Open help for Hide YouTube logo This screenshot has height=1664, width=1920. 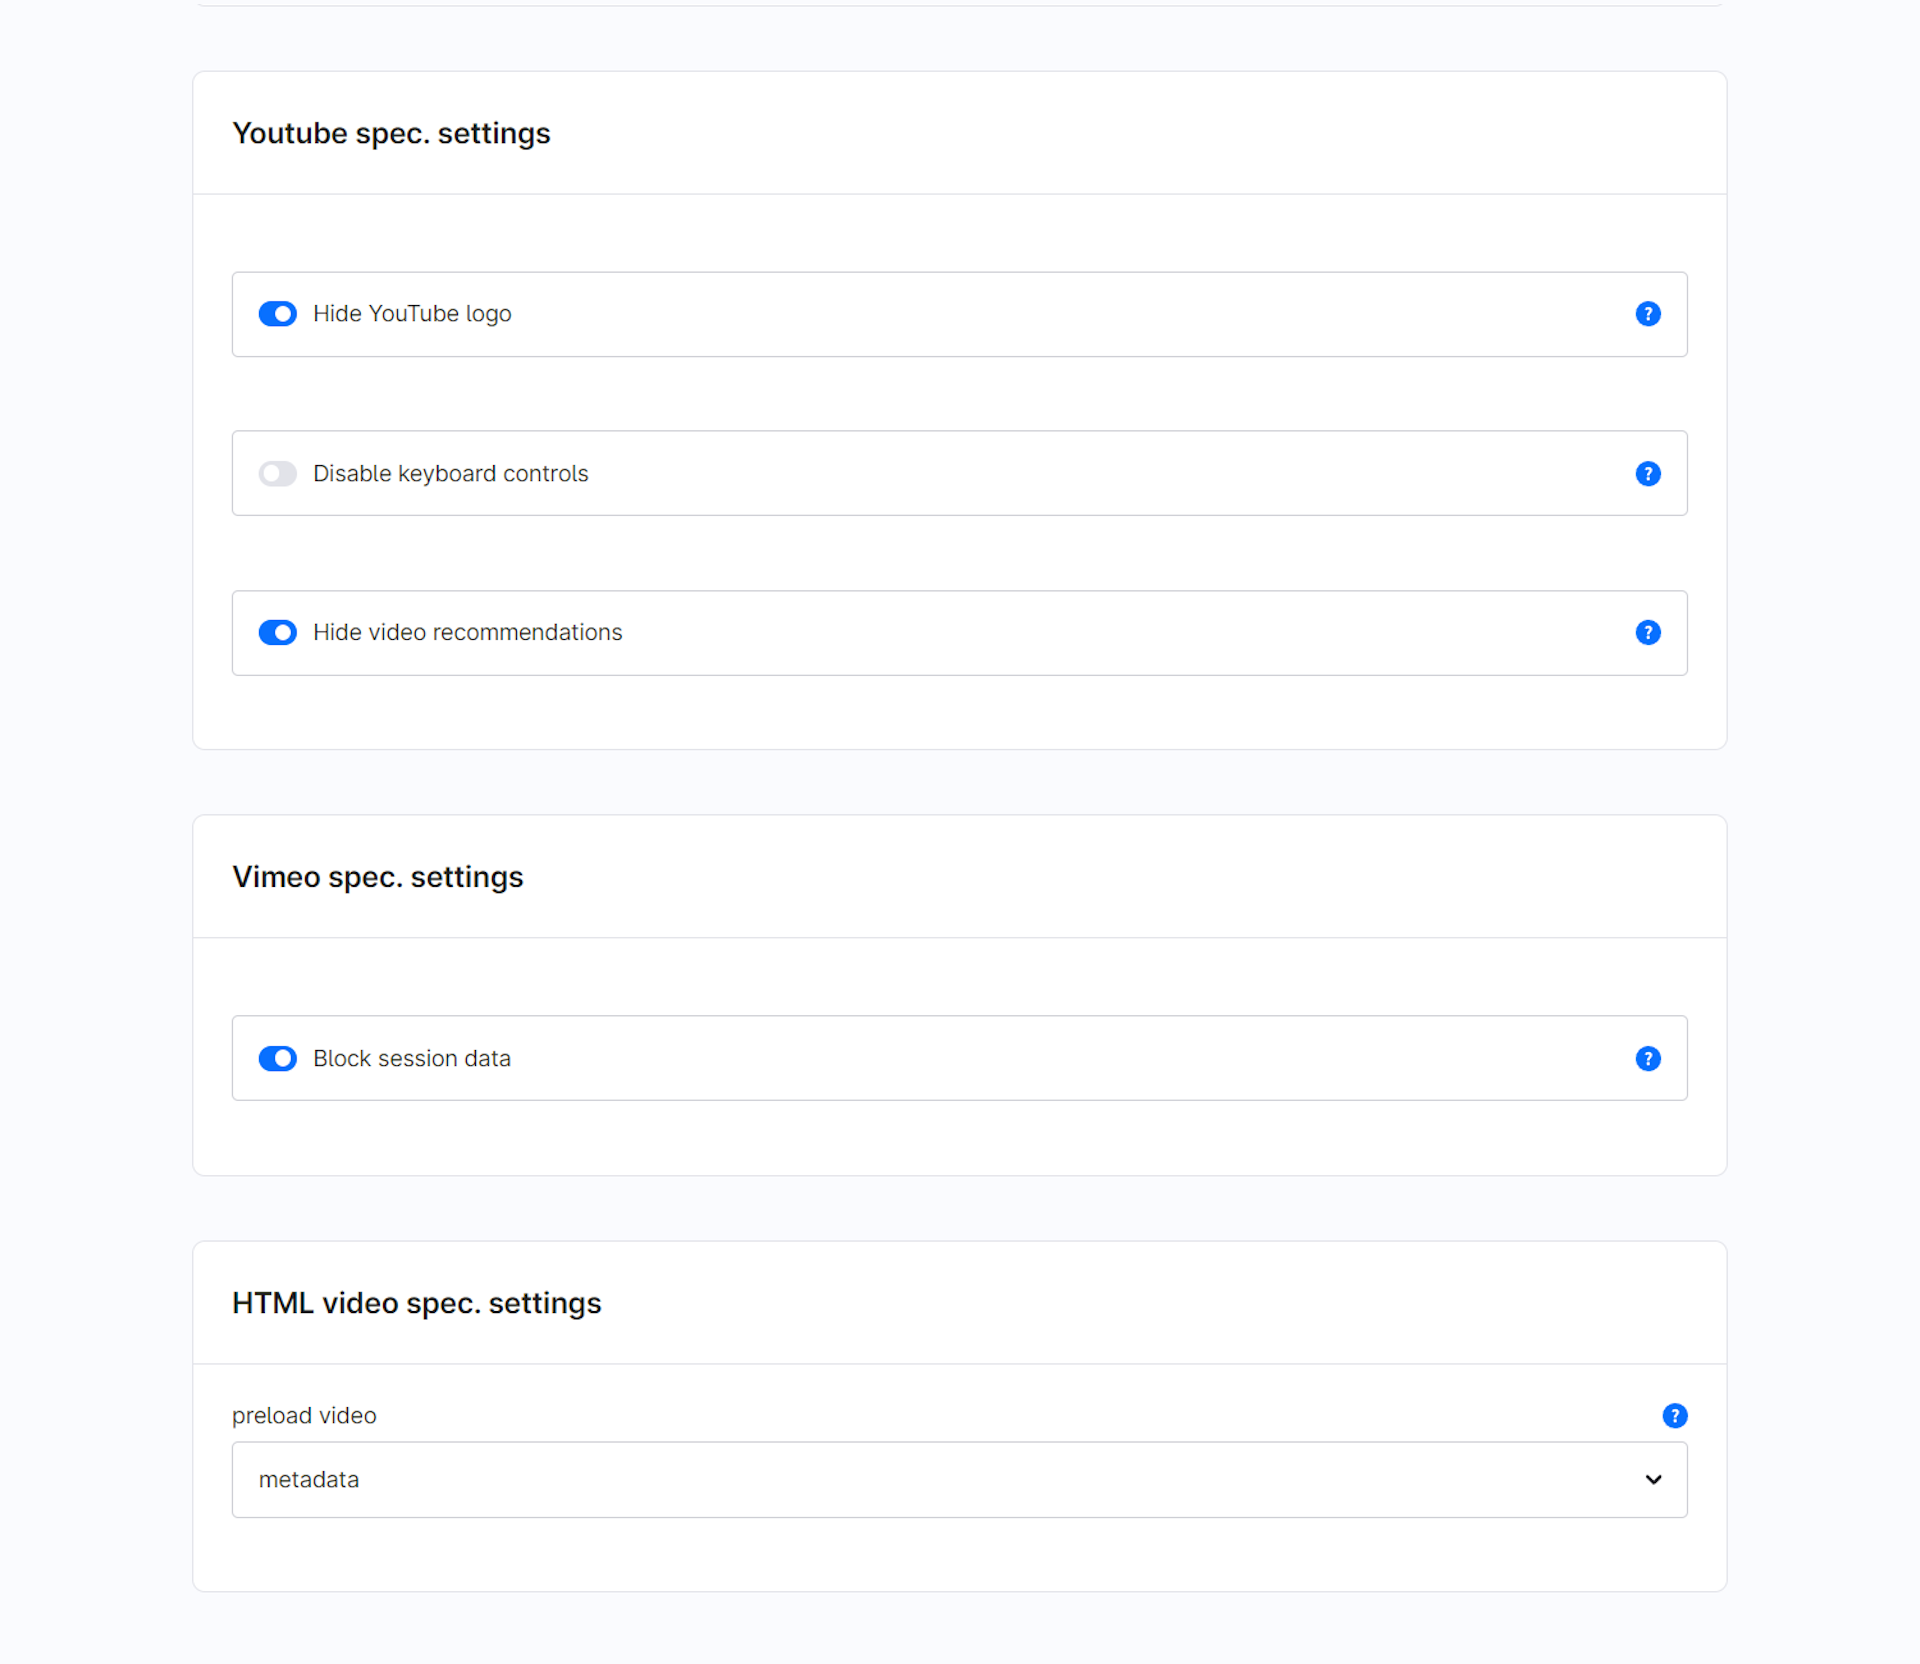(1648, 314)
